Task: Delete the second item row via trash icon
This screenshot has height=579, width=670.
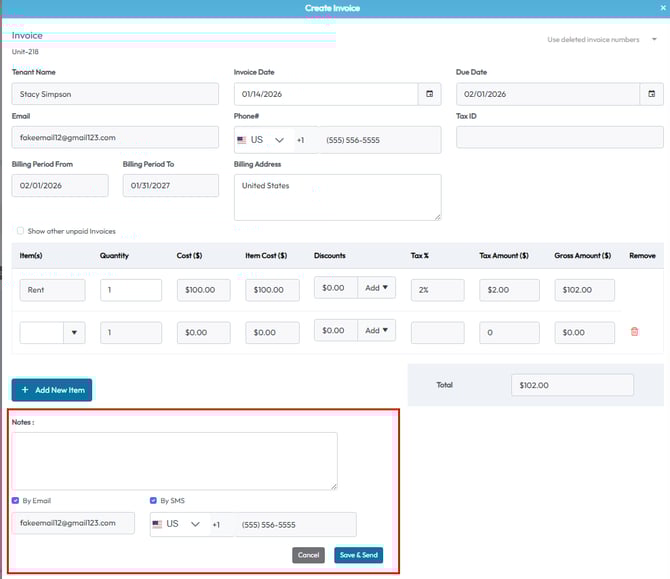Action: [x=634, y=331]
